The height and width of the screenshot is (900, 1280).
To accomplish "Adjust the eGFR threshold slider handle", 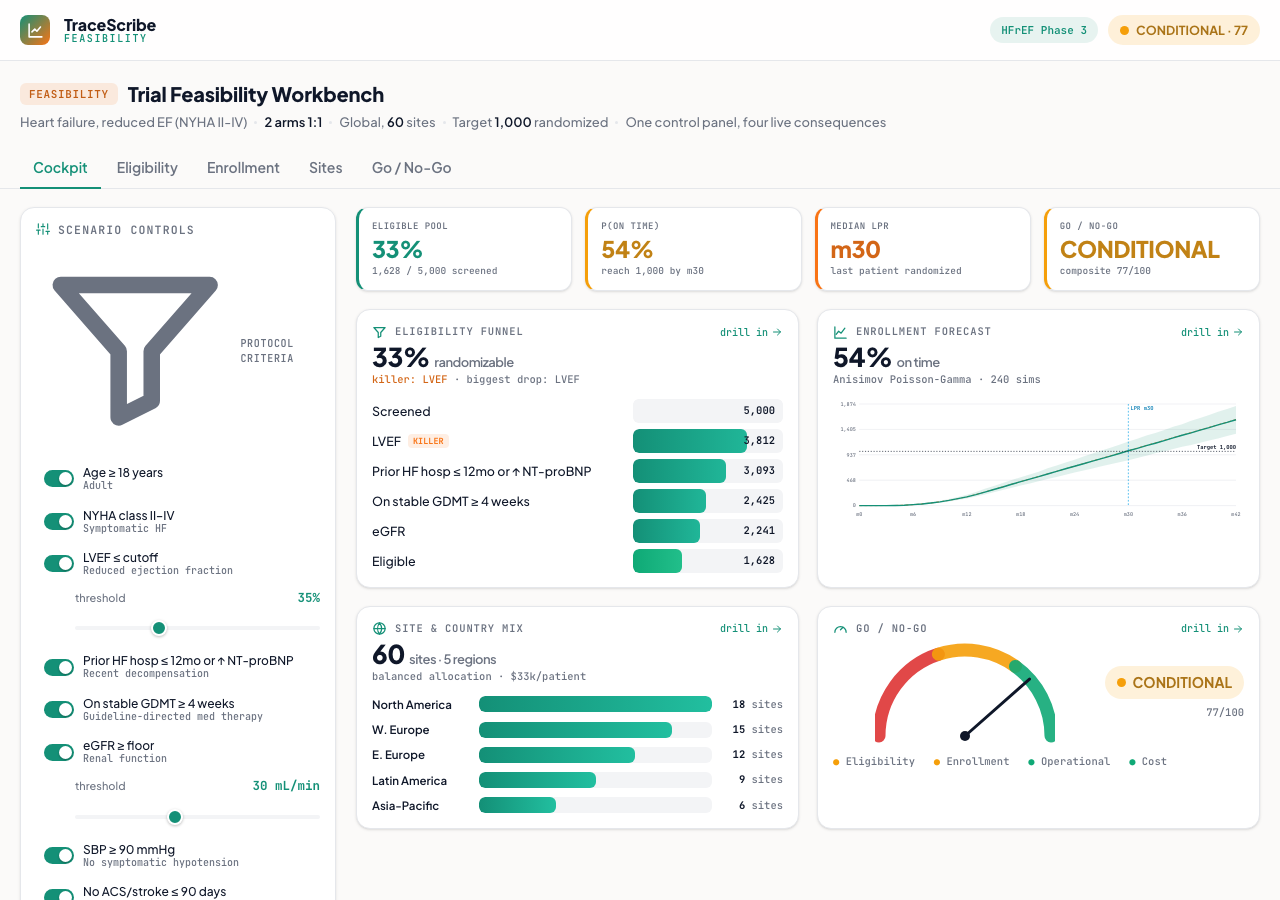I will point(175,817).
